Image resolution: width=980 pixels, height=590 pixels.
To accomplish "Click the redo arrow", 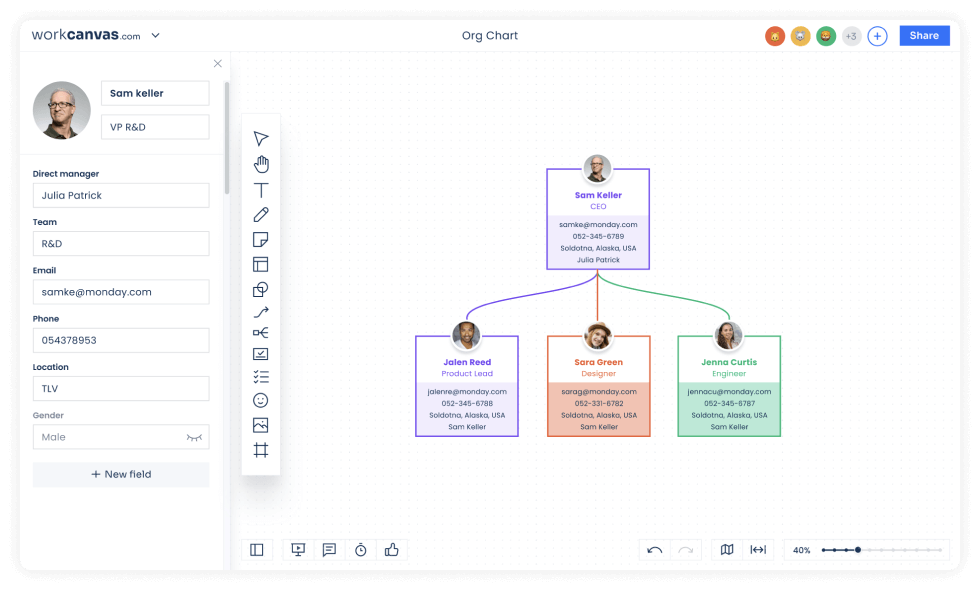I will [x=686, y=550].
